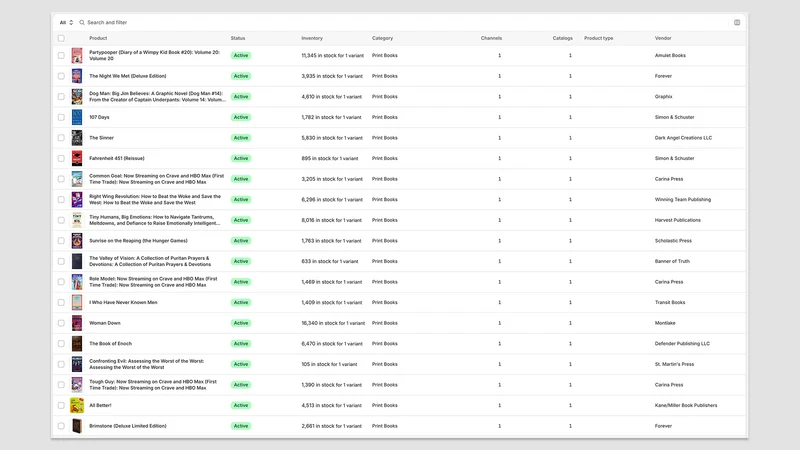Screen dimensions: 800x450
Task: Click the All Better! cover thumbnail
Action: click(x=77, y=406)
